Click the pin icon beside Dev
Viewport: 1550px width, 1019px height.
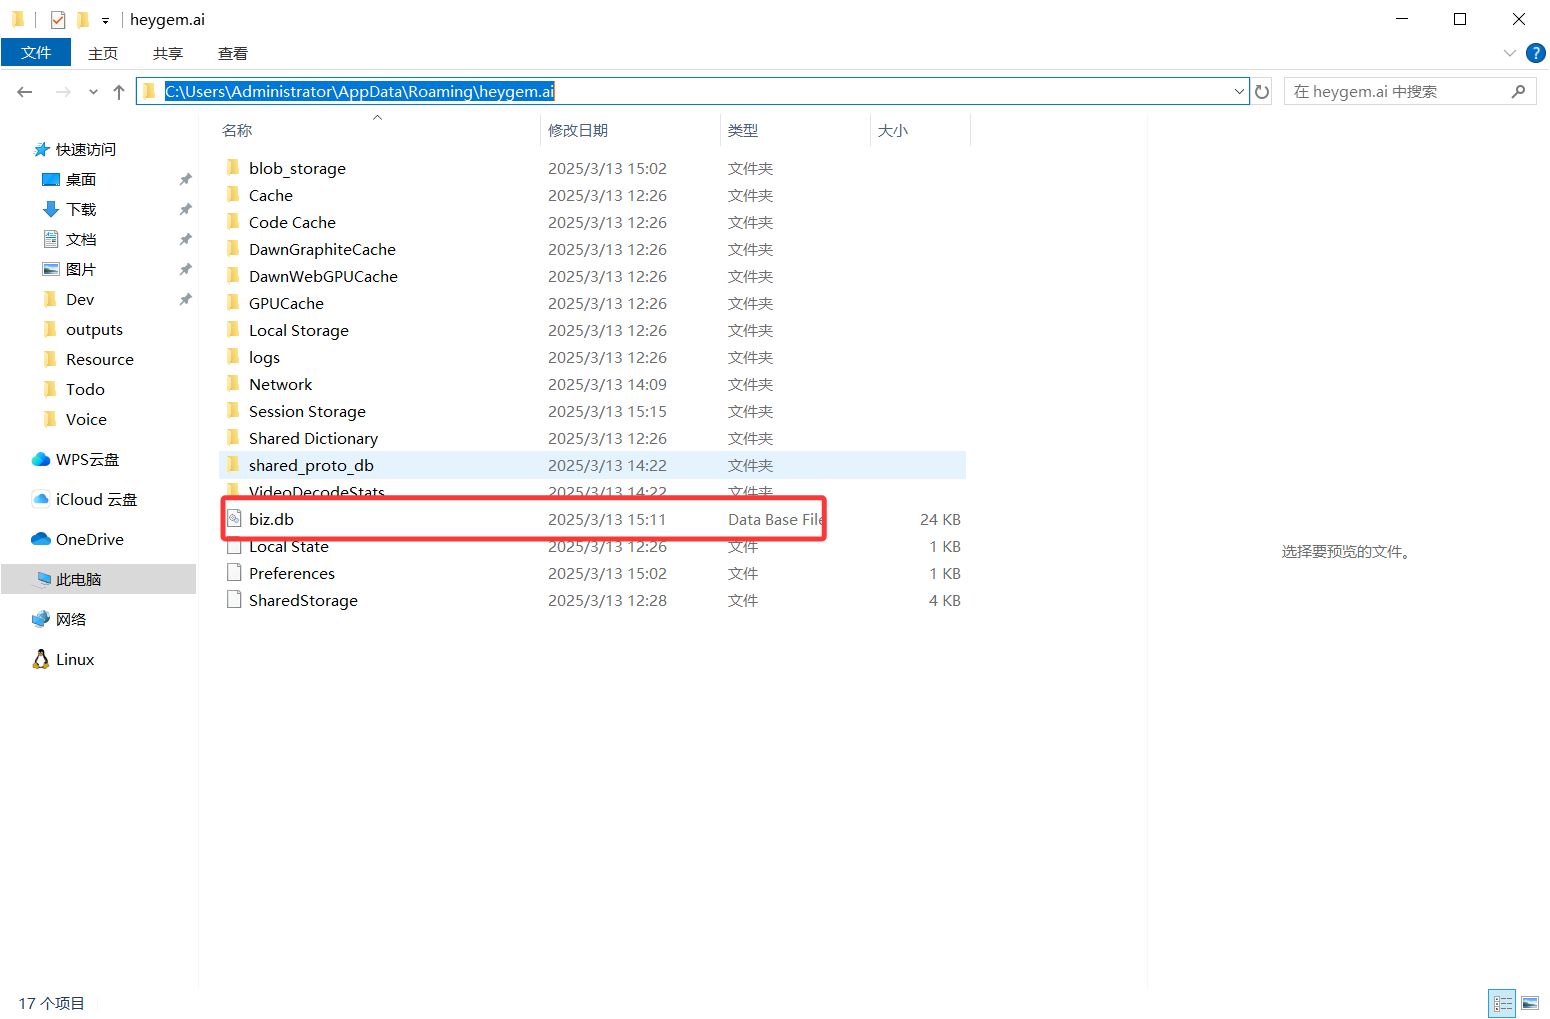(185, 300)
